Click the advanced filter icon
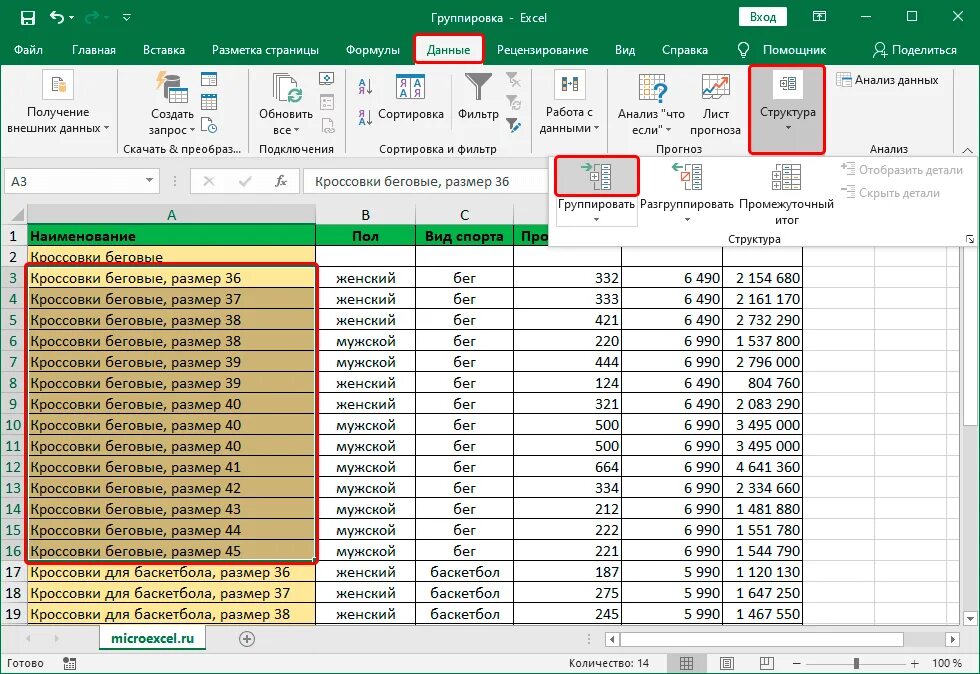 coord(513,125)
